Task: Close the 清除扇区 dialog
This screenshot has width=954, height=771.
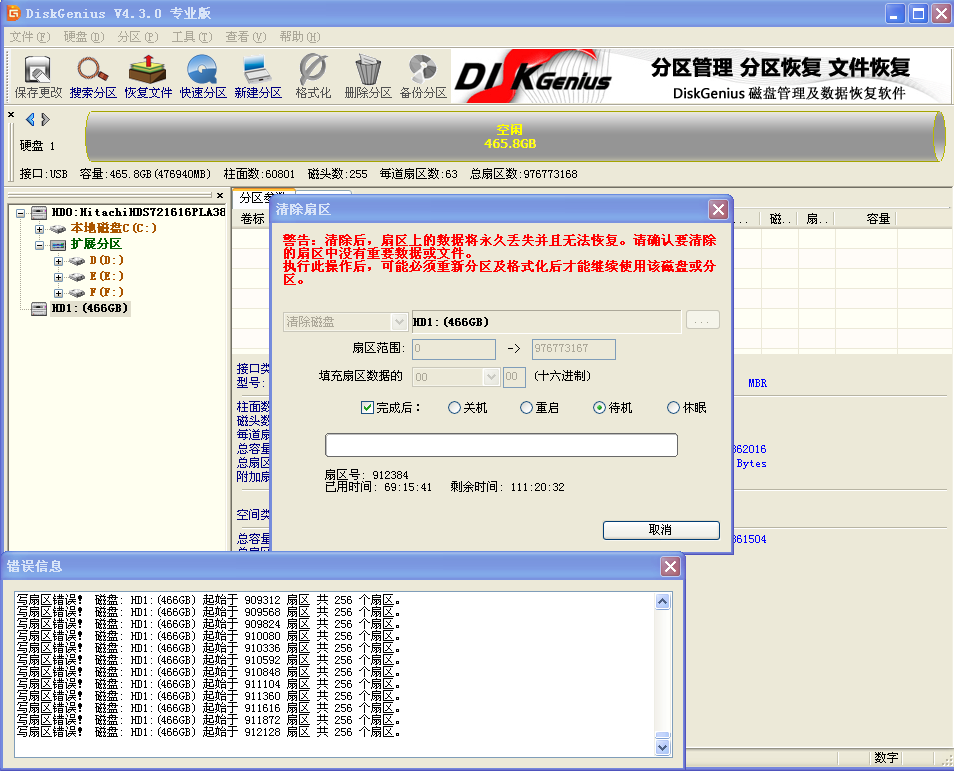Action: (x=718, y=209)
